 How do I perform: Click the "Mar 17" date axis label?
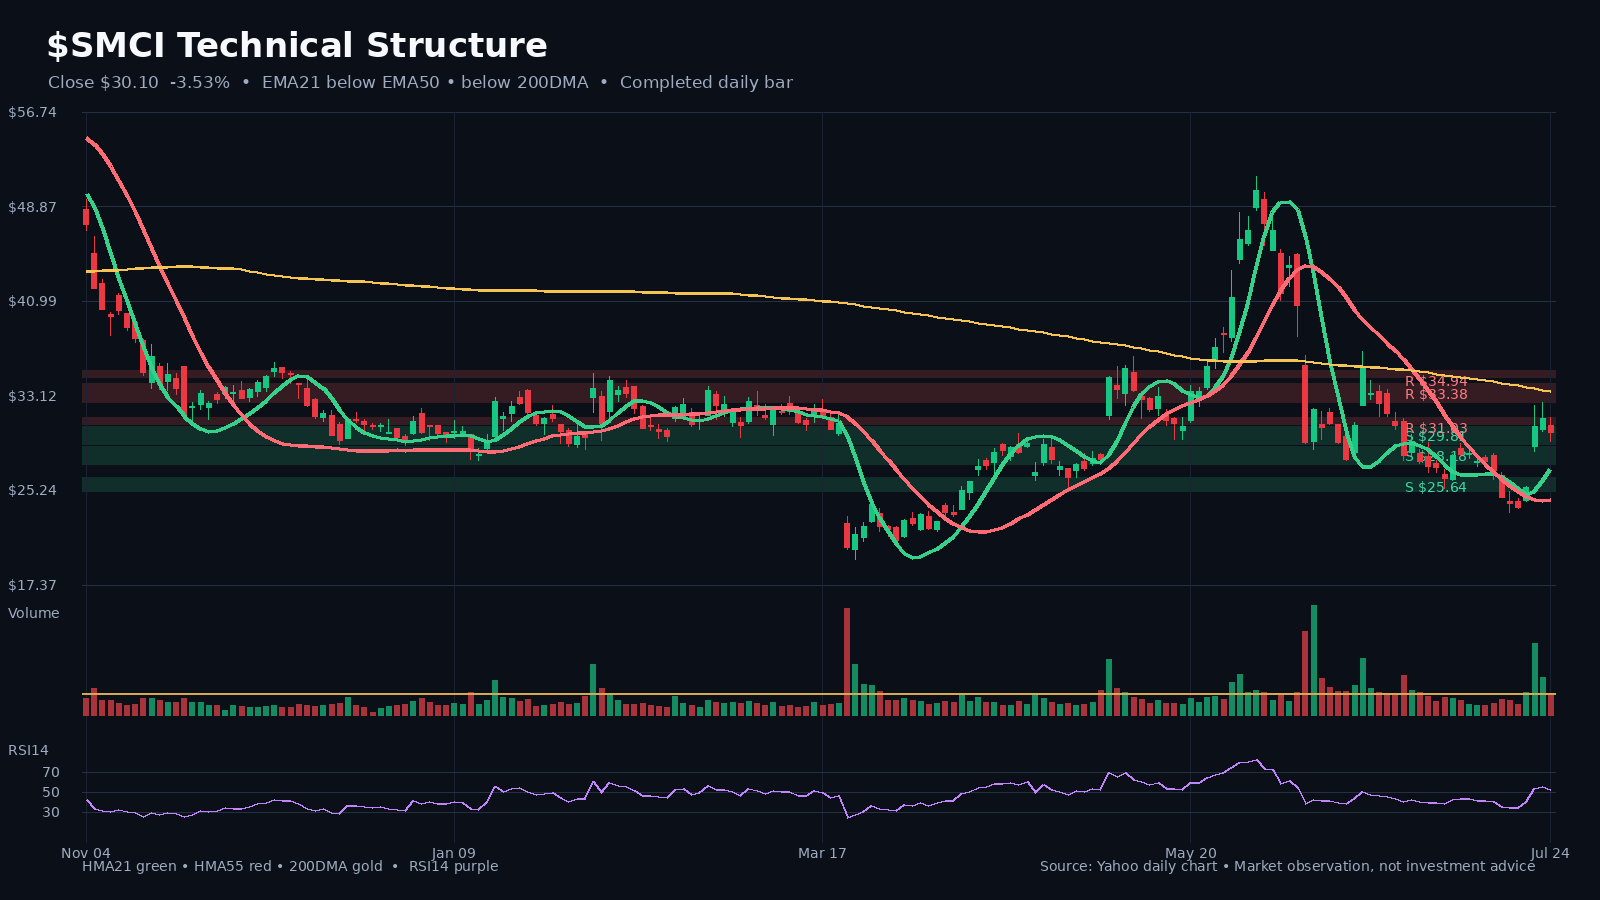[822, 853]
